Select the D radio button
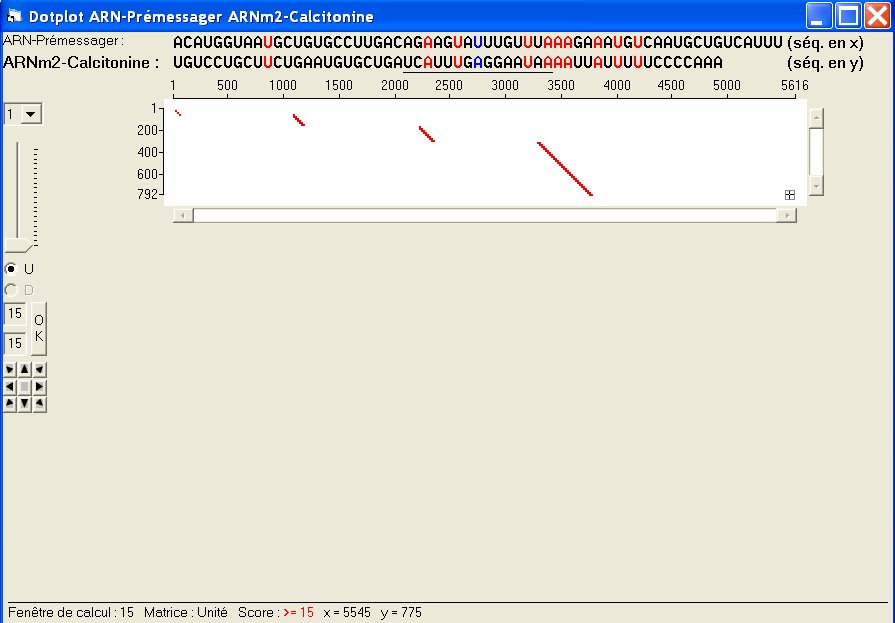The height and width of the screenshot is (623, 895). pos(10,289)
